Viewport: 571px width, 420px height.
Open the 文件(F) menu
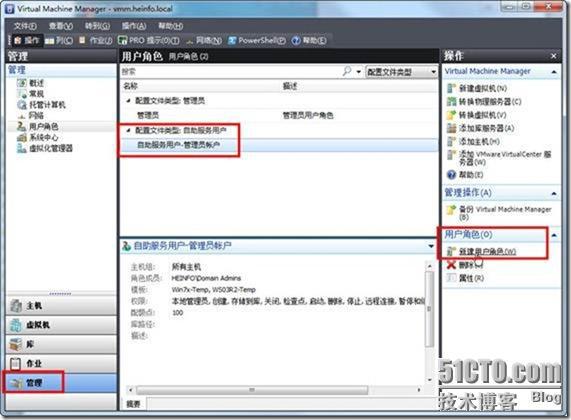tap(25, 26)
